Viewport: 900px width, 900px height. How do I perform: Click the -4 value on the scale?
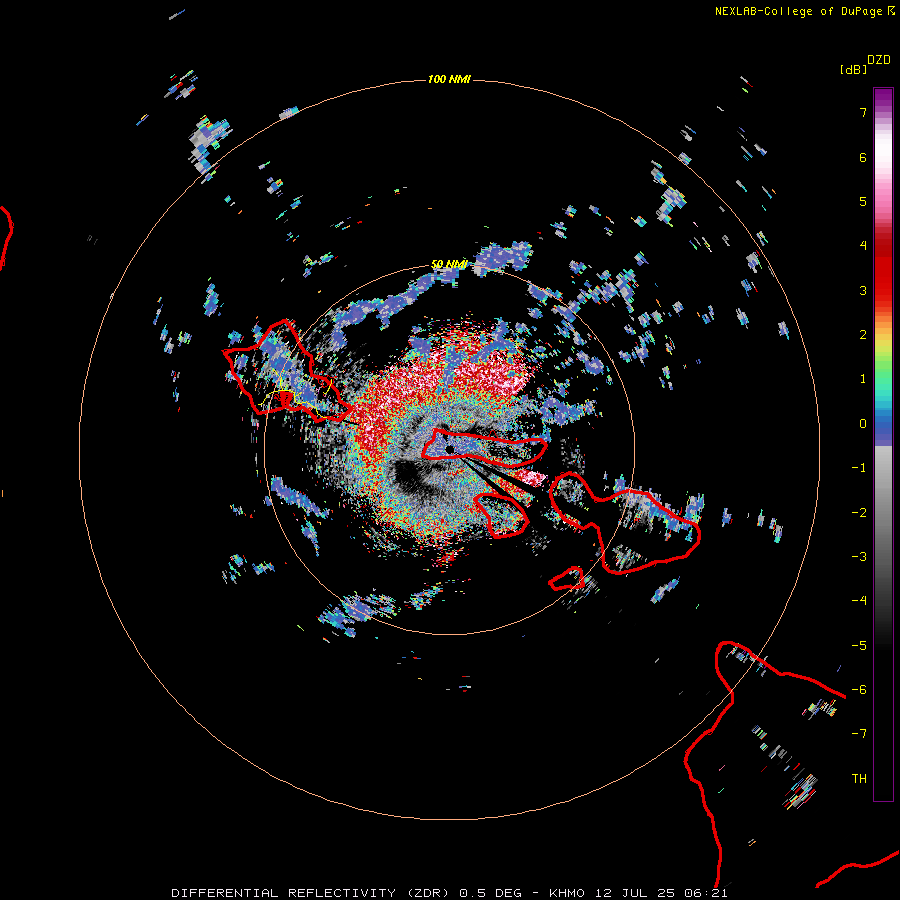[859, 601]
